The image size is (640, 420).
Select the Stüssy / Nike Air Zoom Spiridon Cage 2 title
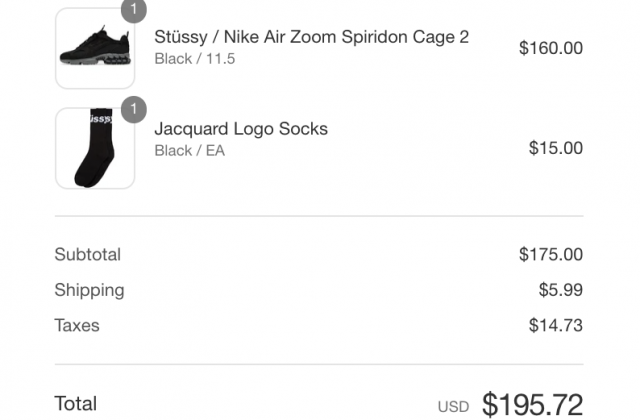pos(311,37)
